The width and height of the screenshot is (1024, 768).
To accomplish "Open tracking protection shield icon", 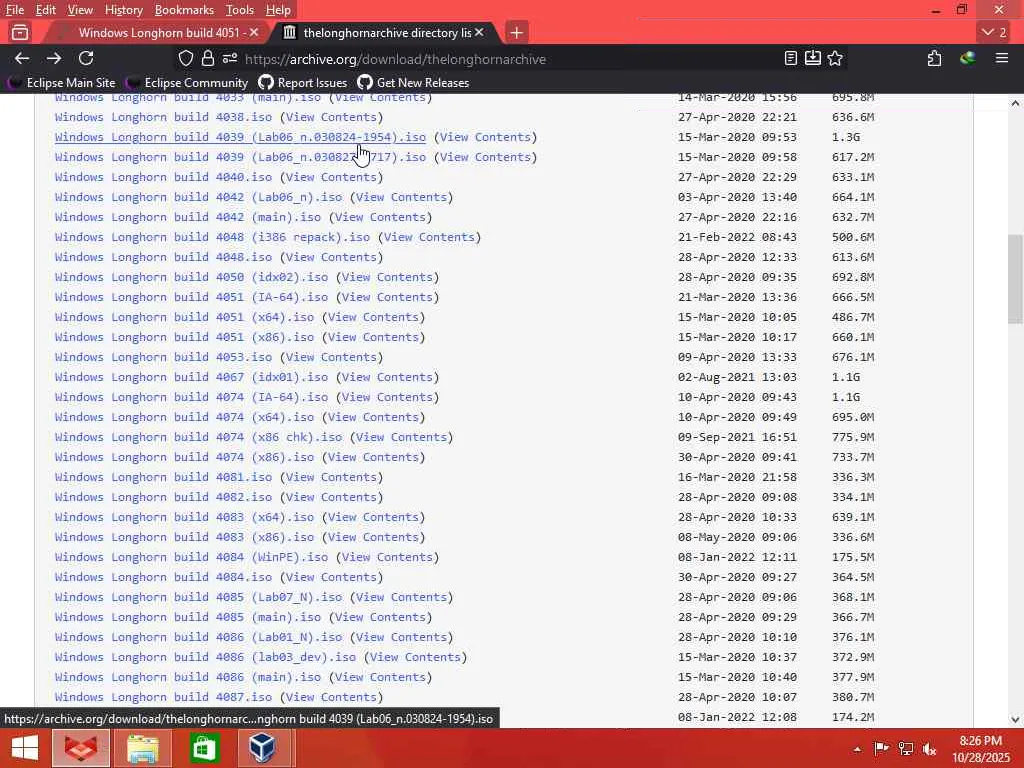I will pyautogui.click(x=186, y=58).
